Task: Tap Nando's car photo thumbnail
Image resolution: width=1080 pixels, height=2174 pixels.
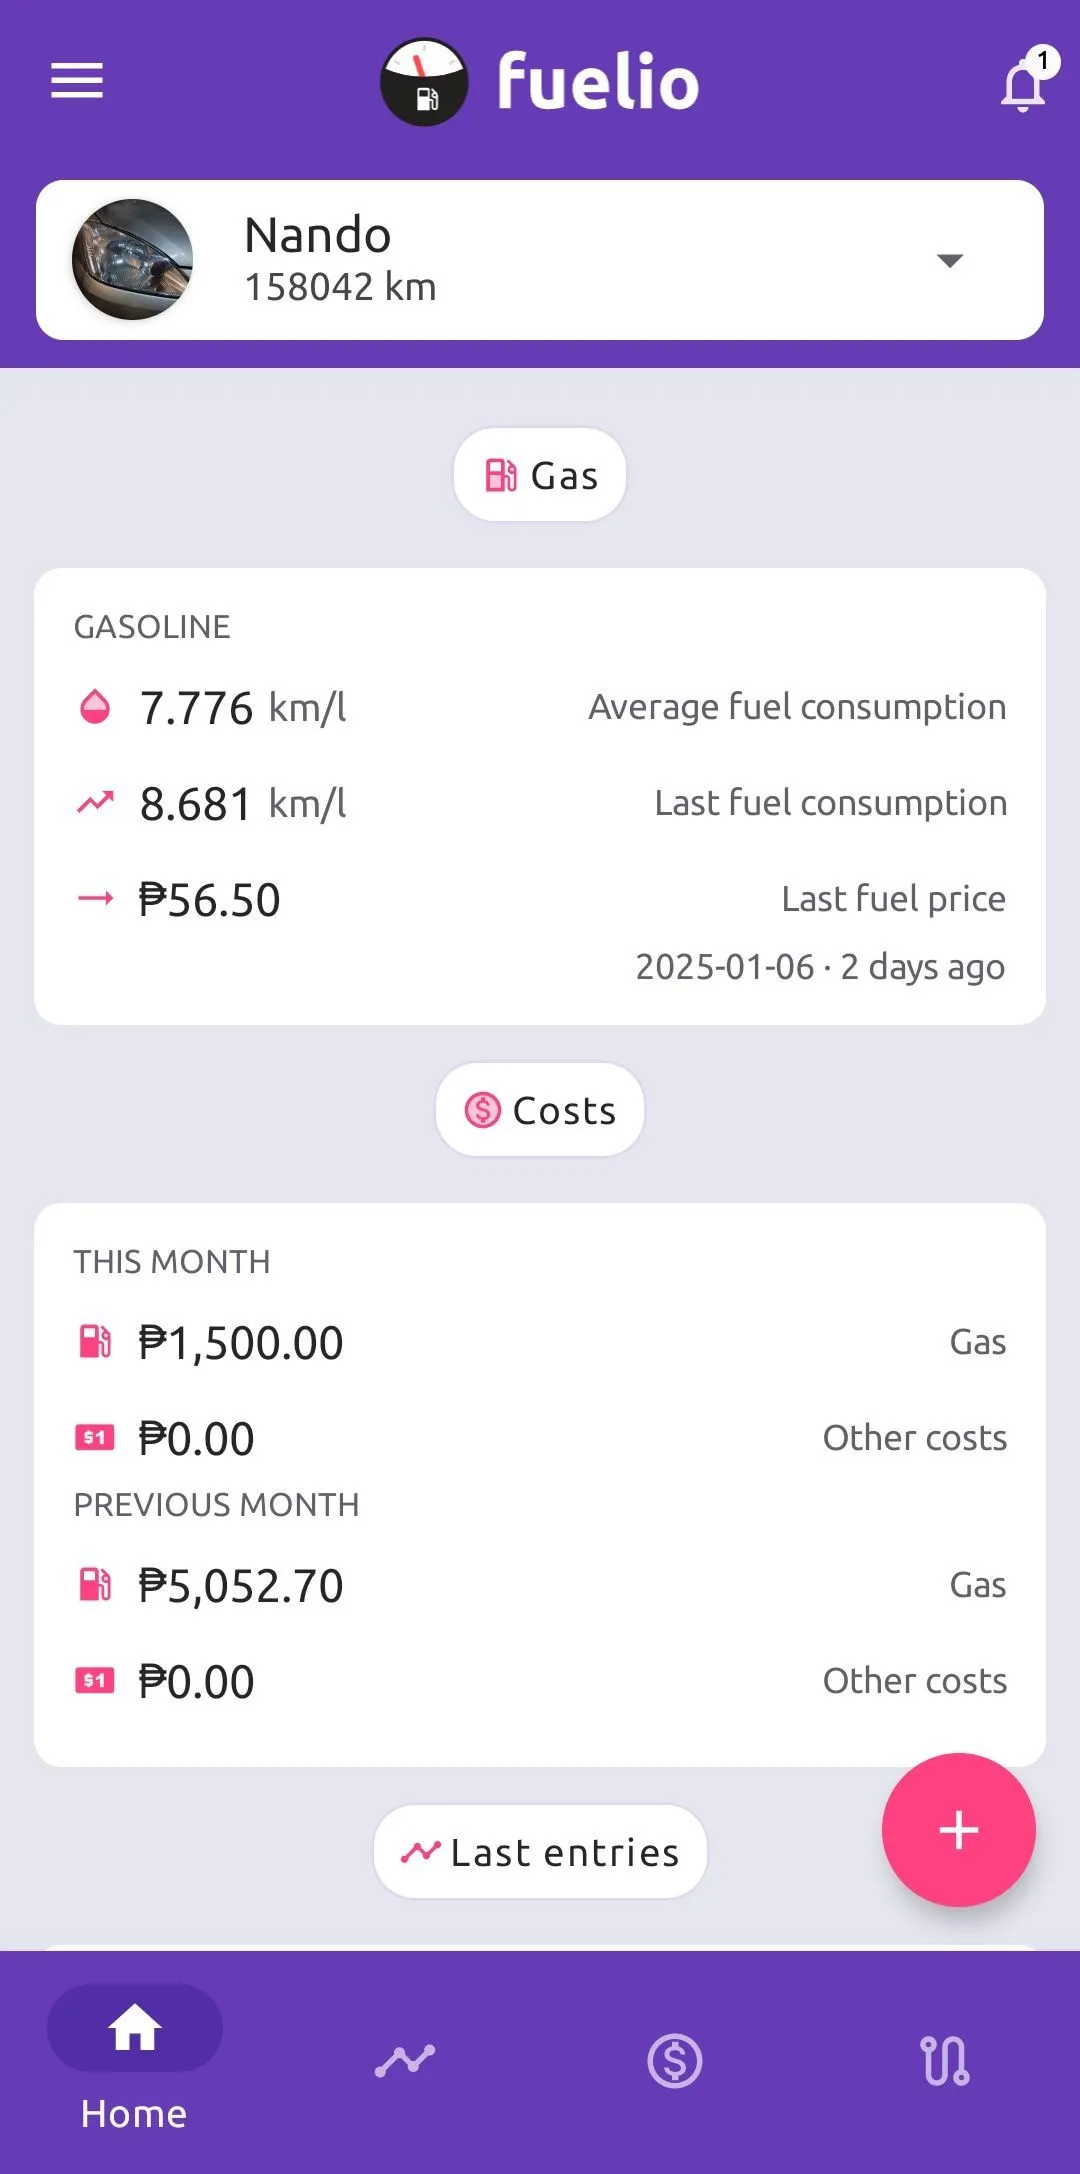Action: (132, 260)
